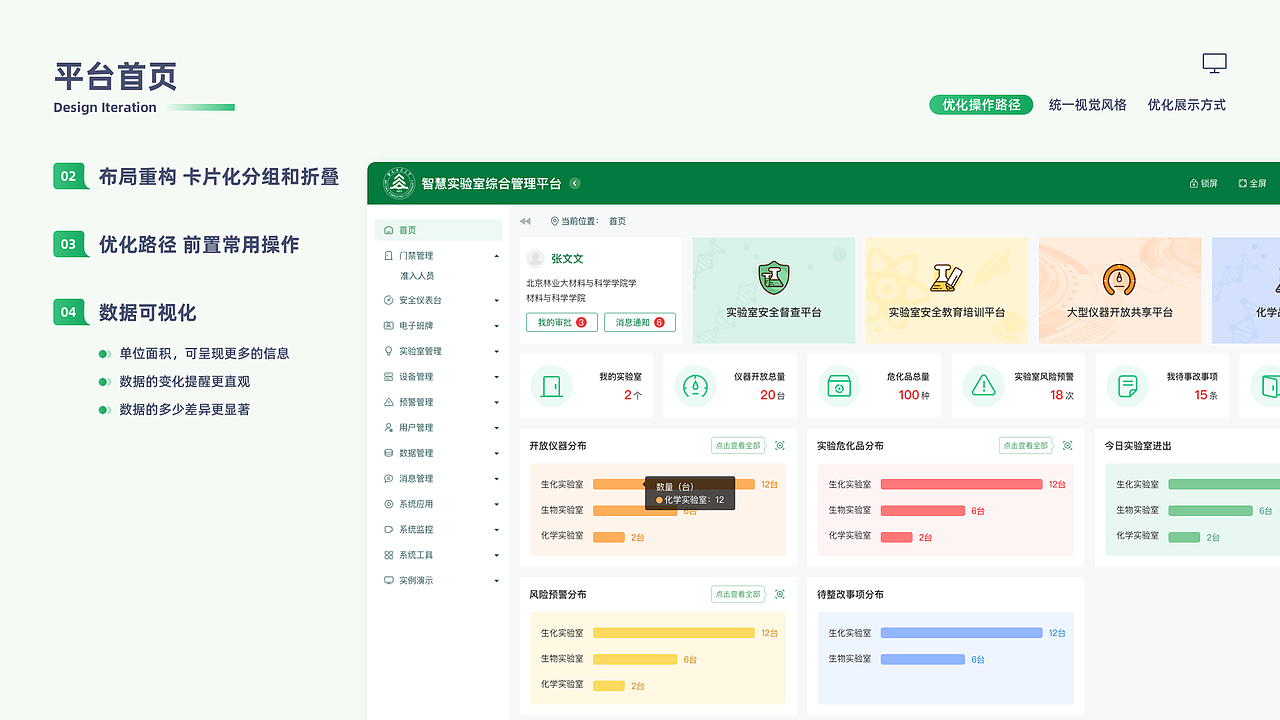This screenshot has height=720, width=1280.
Task: Click 张文文's user avatar
Action: point(535,258)
